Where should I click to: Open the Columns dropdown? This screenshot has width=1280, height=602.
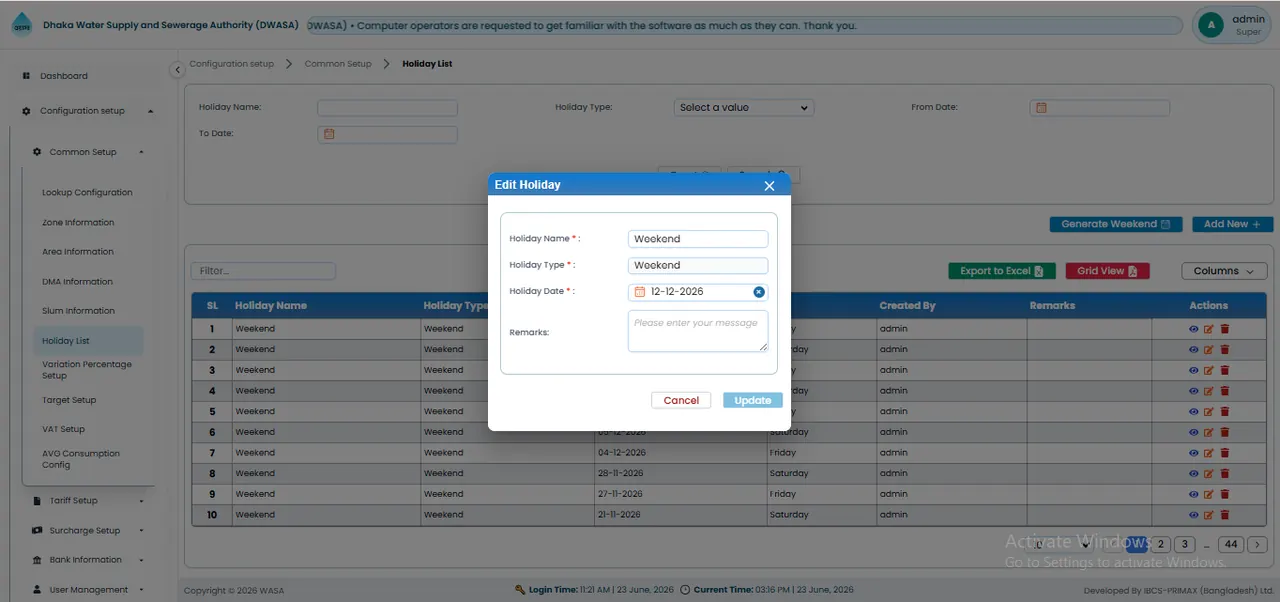pyautogui.click(x=1224, y=271)
